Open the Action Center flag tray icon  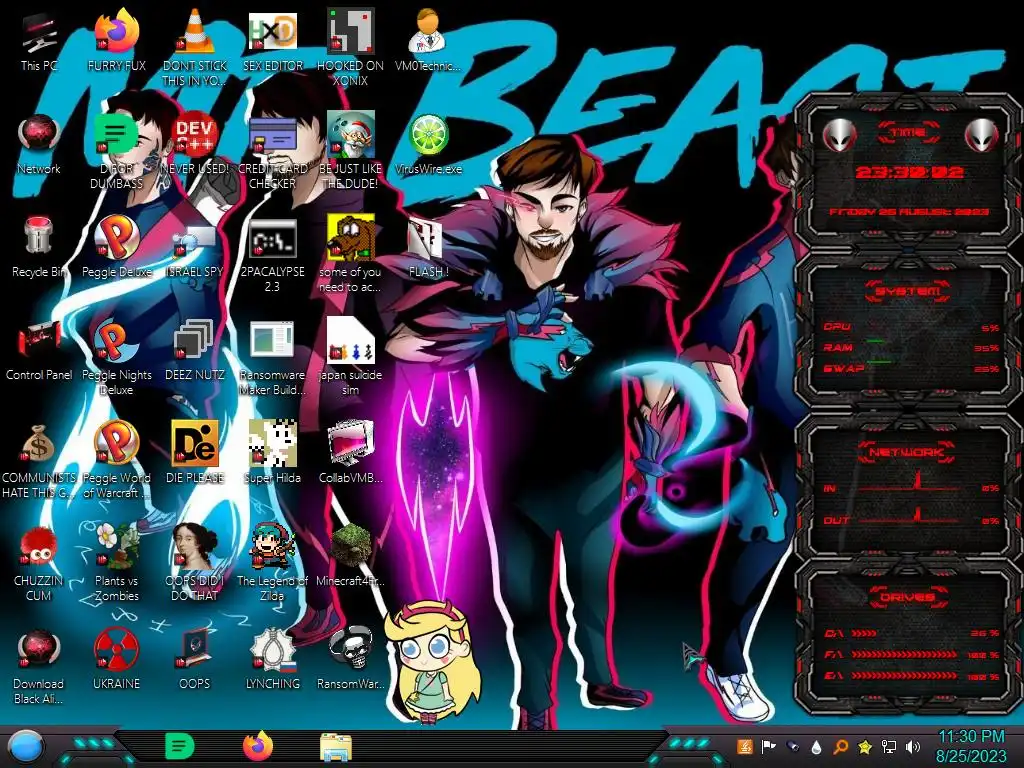coord(769,747)
